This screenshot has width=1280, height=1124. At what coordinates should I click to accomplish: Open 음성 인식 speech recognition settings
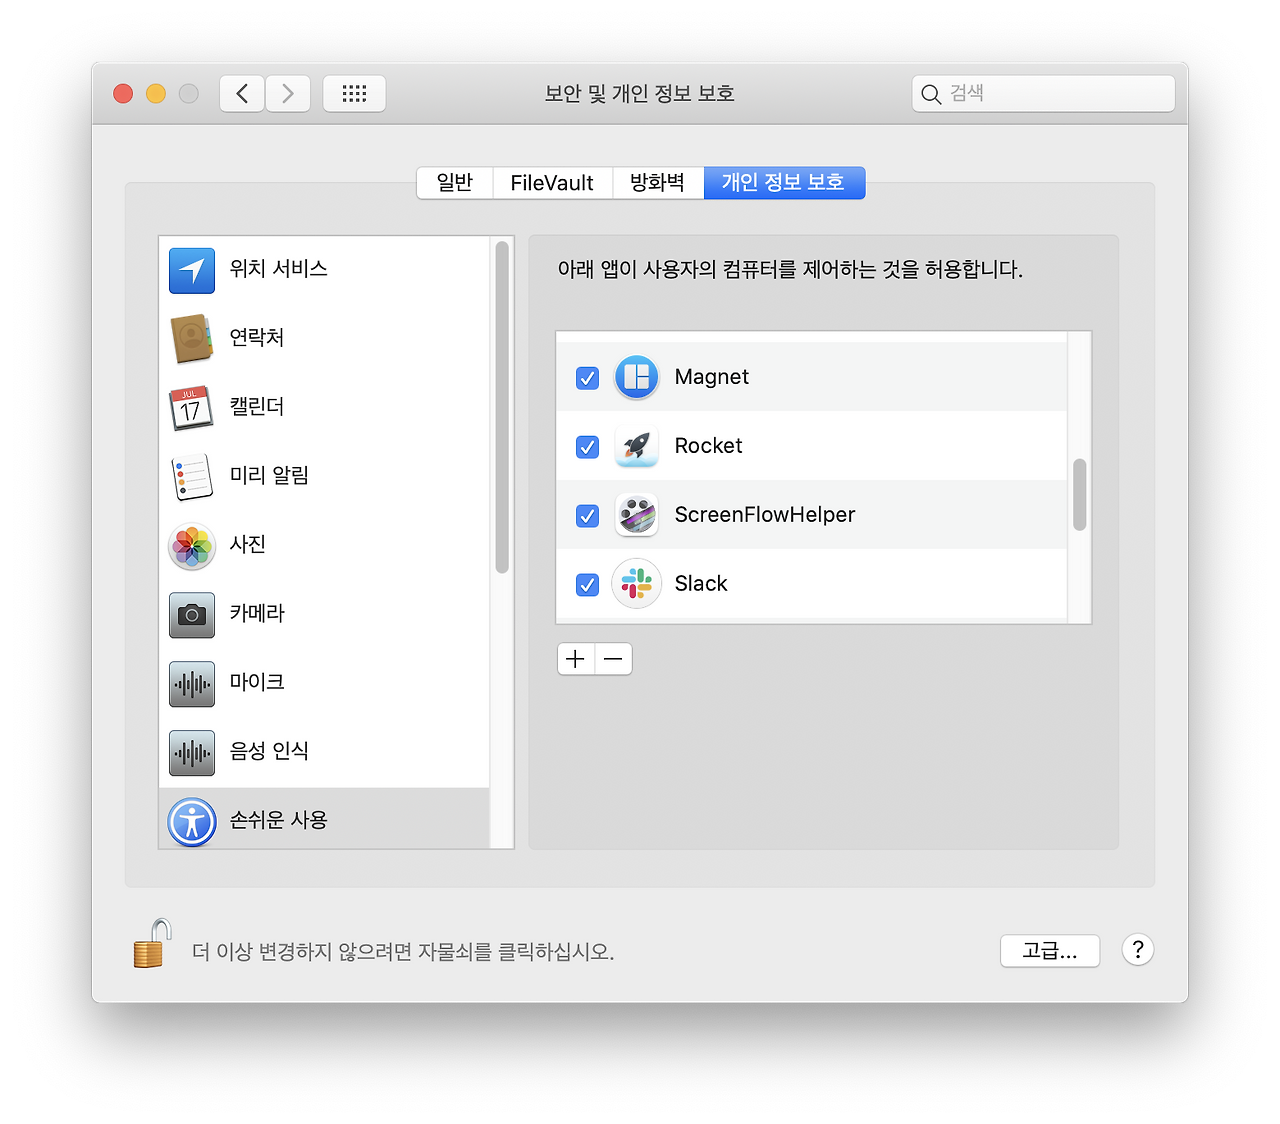click(191, 753)
